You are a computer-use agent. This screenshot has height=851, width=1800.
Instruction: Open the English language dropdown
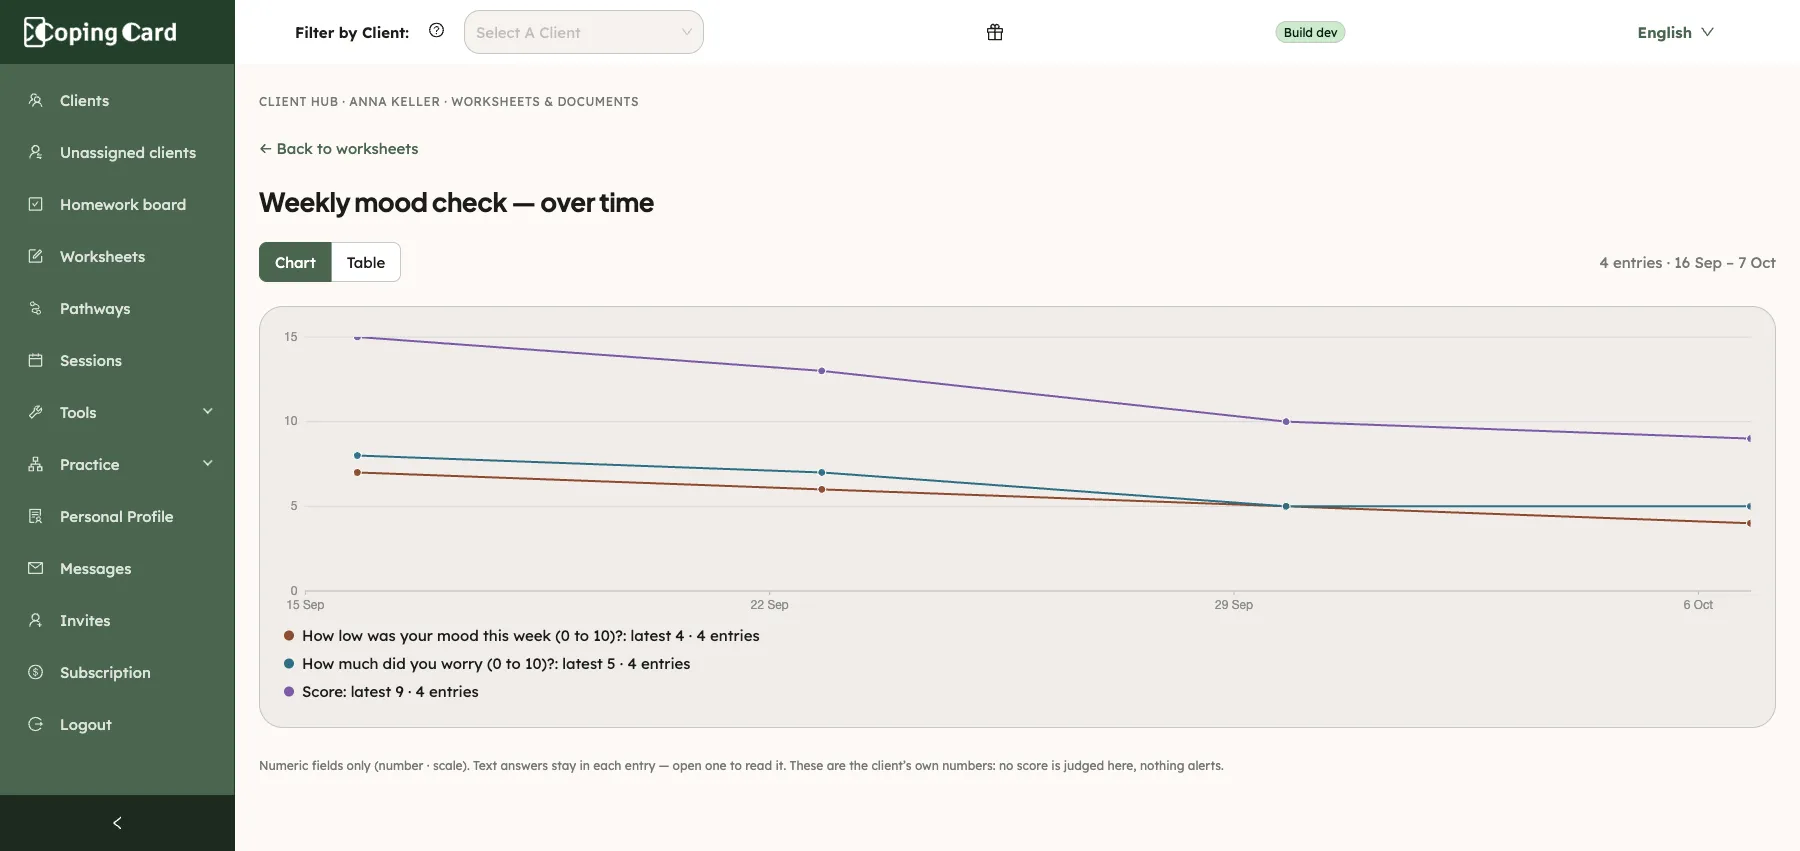tap(1676, 32)
